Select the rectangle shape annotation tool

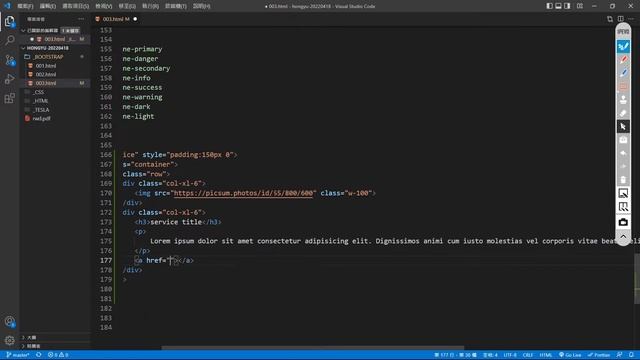[623, 87]
